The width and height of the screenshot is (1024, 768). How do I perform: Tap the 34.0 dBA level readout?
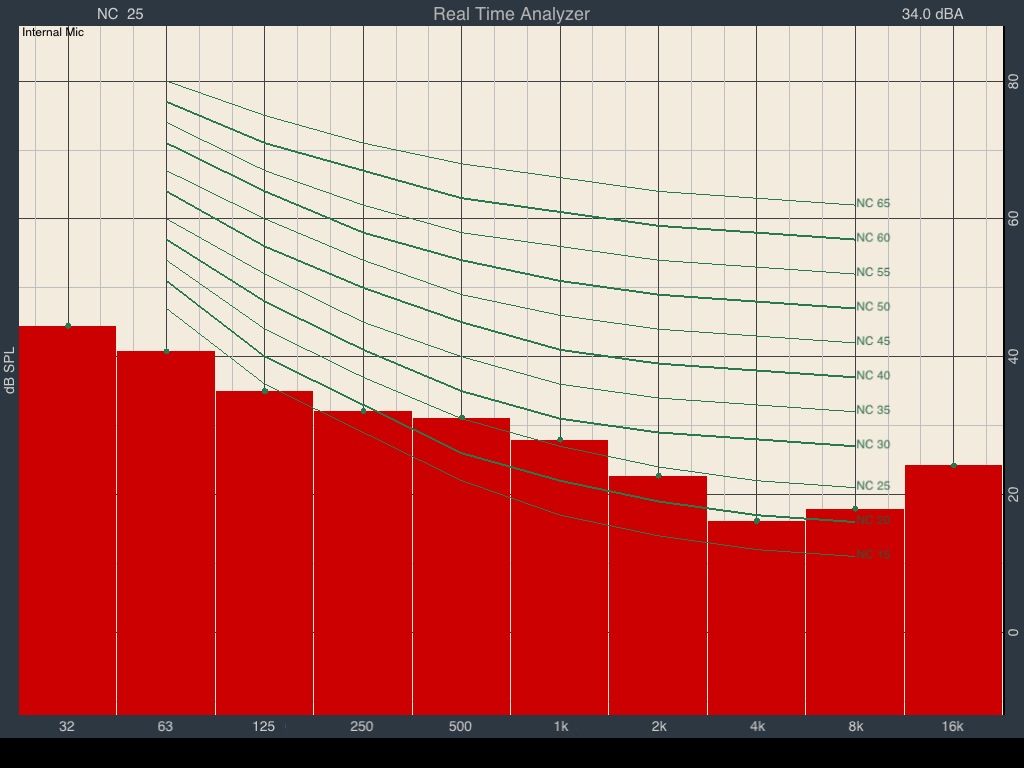(932, 14)
